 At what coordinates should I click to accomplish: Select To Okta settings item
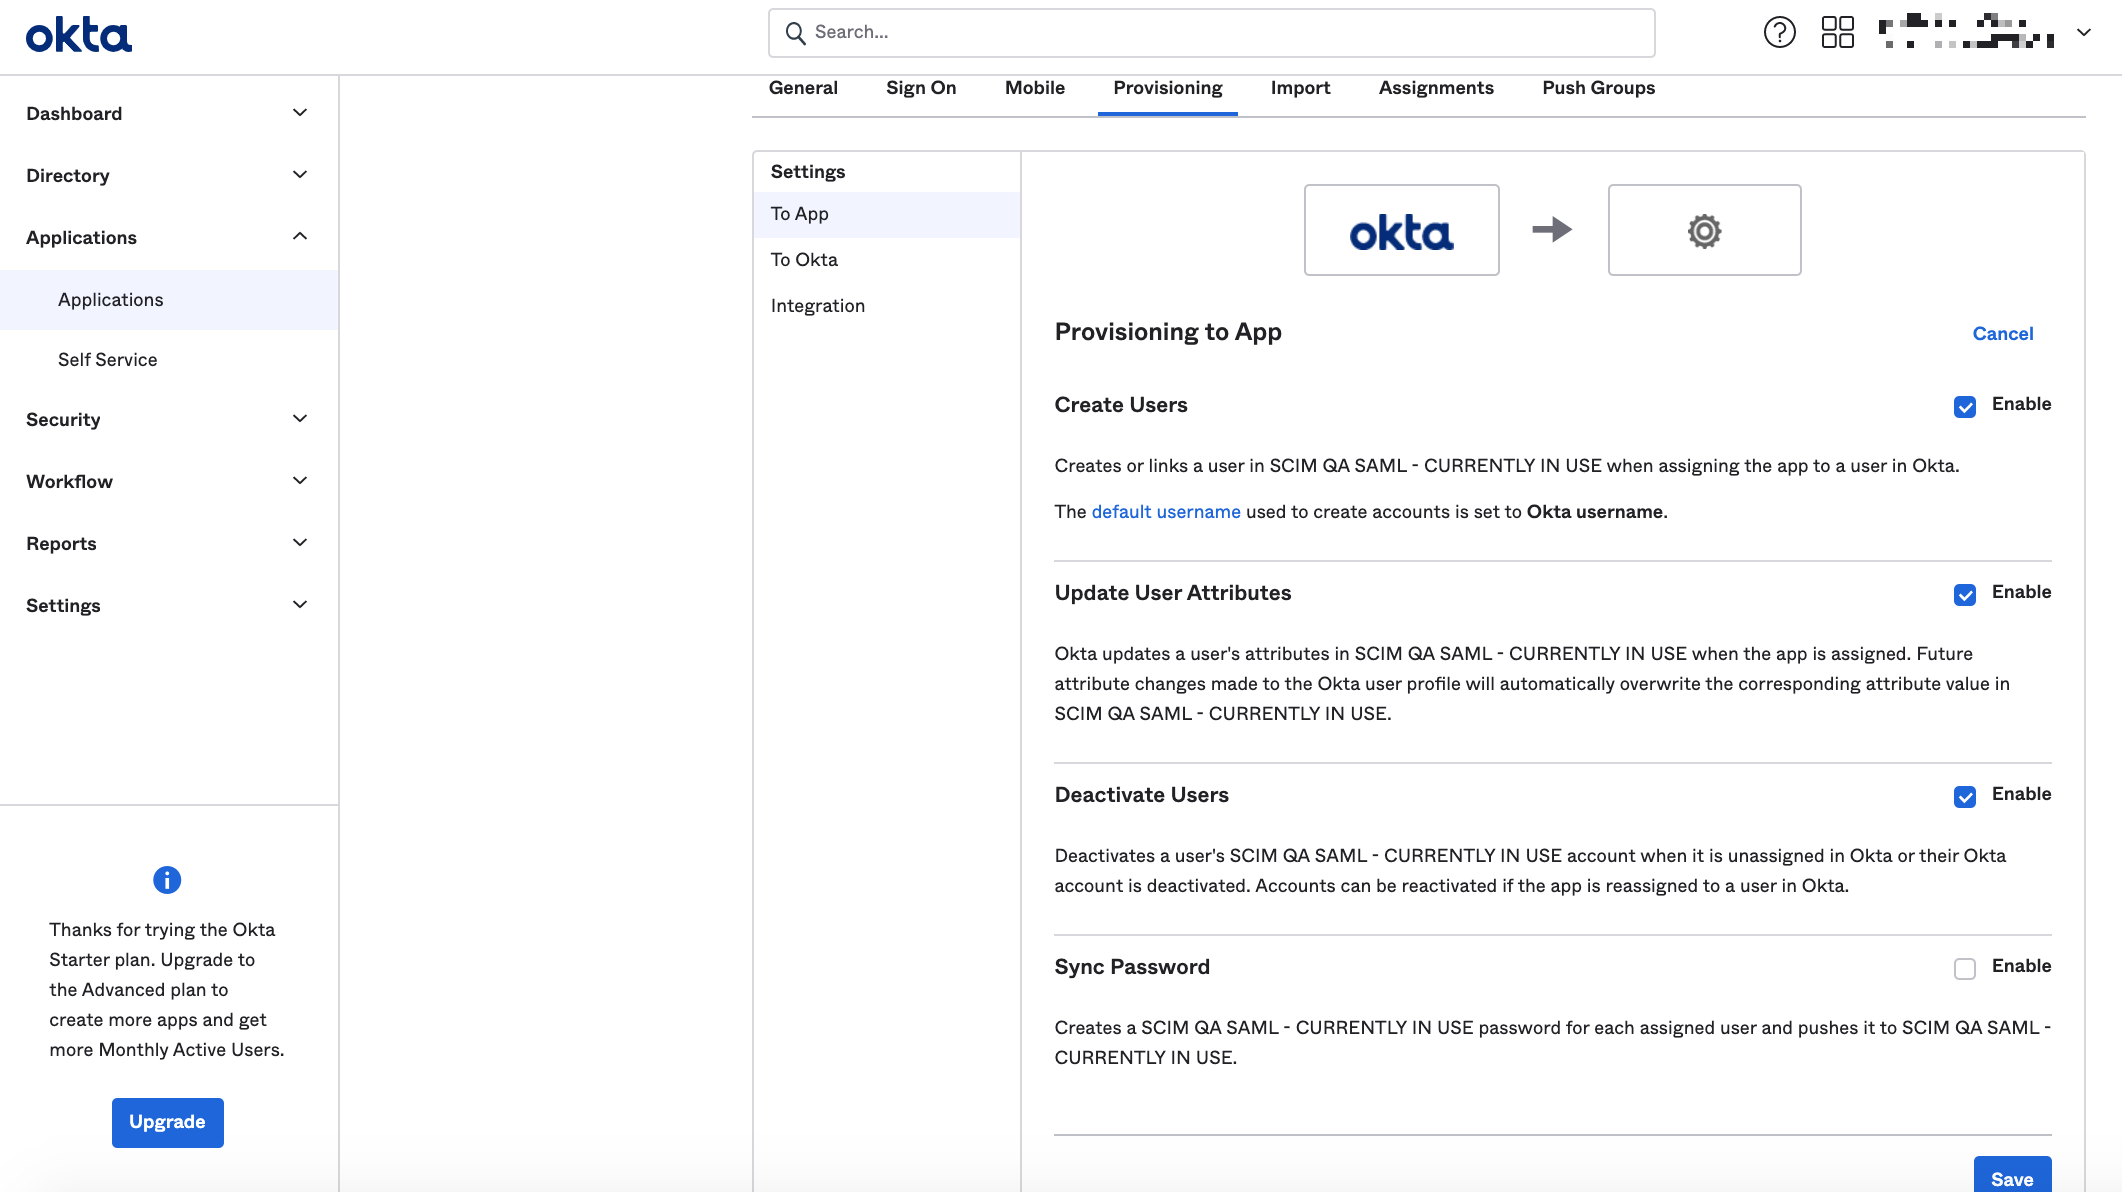point(886,260)
